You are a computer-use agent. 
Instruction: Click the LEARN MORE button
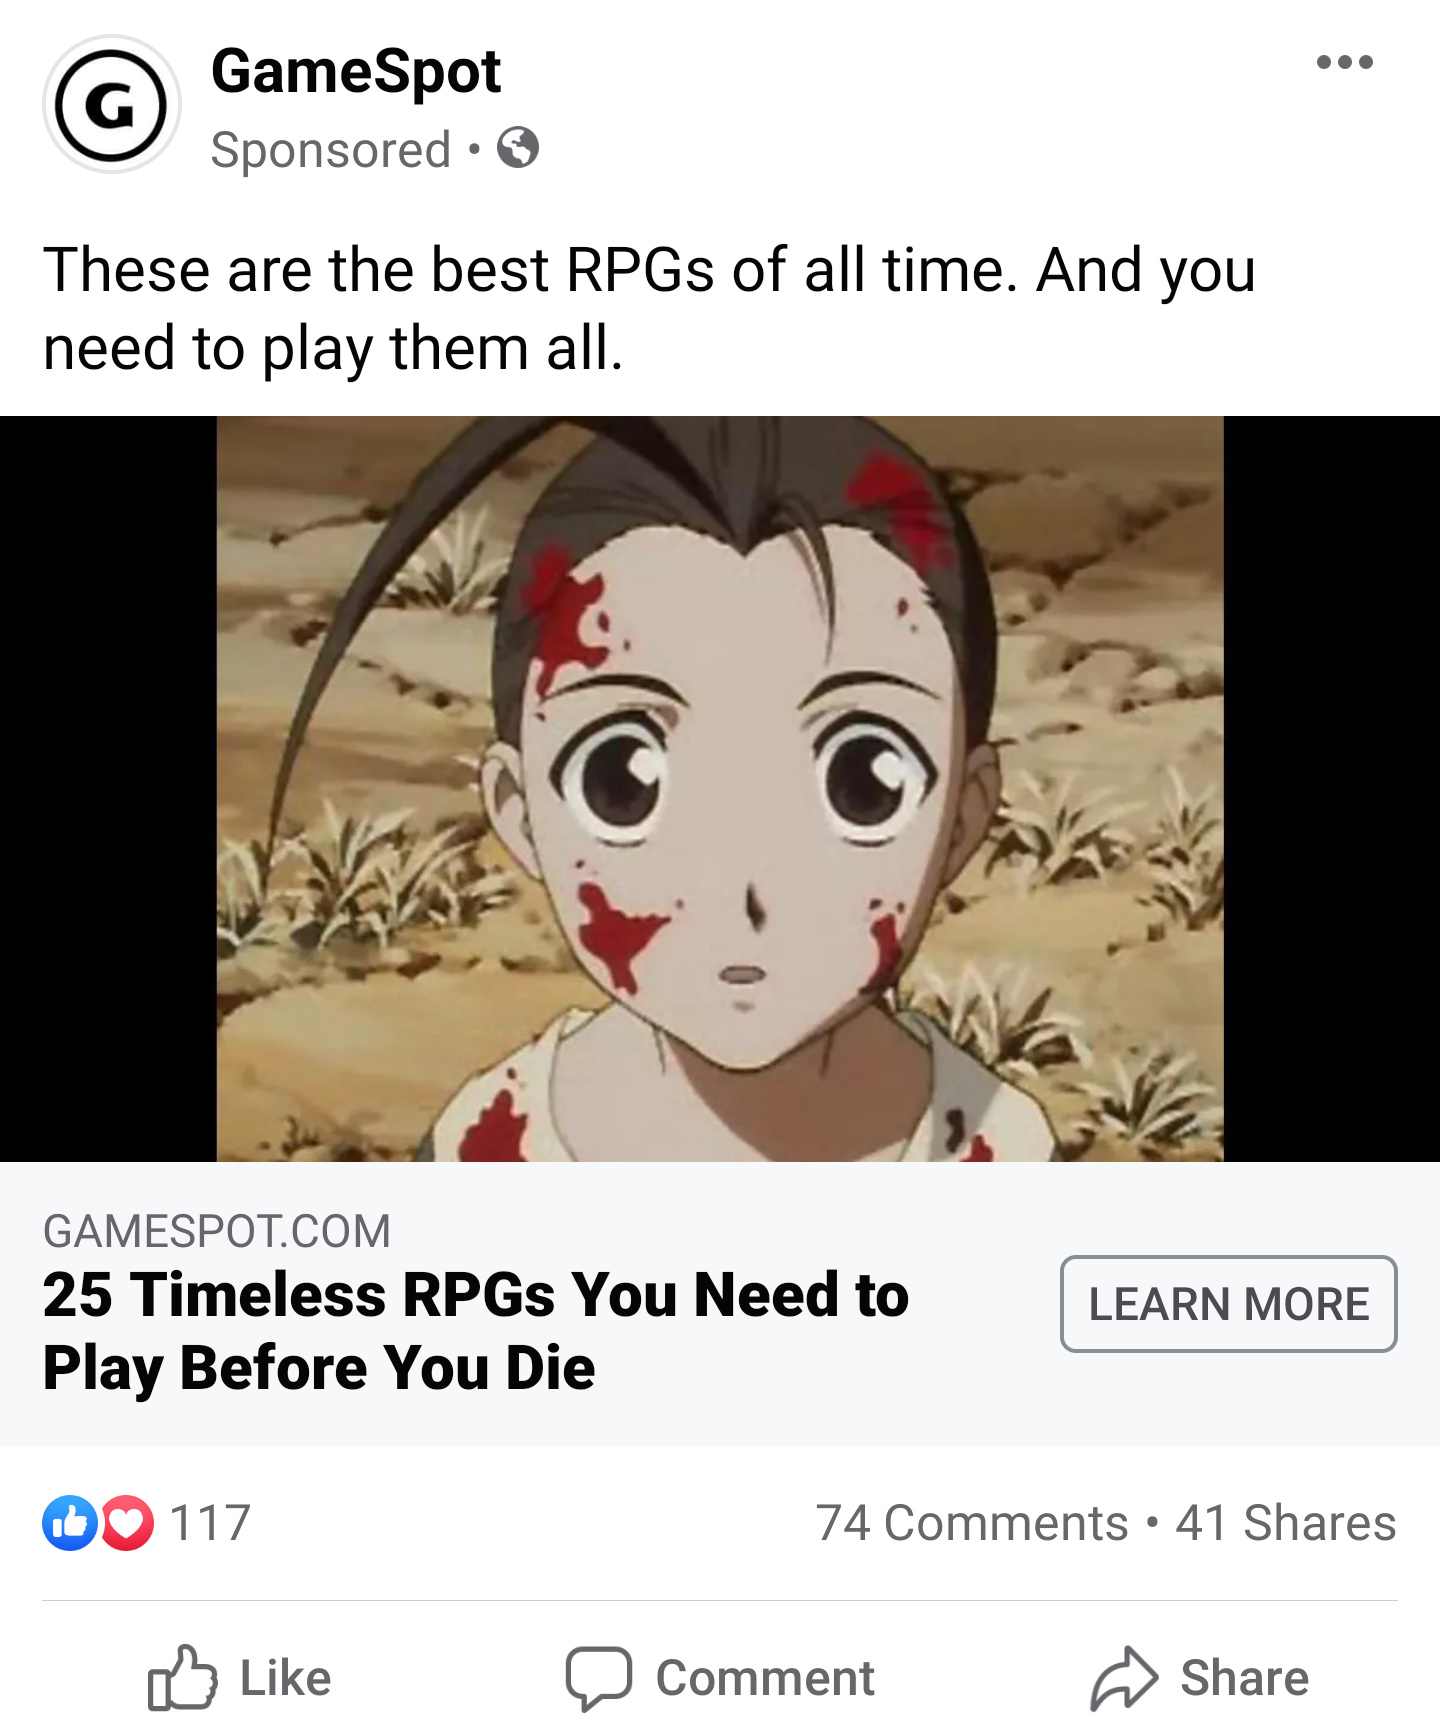point(1228,1304)
